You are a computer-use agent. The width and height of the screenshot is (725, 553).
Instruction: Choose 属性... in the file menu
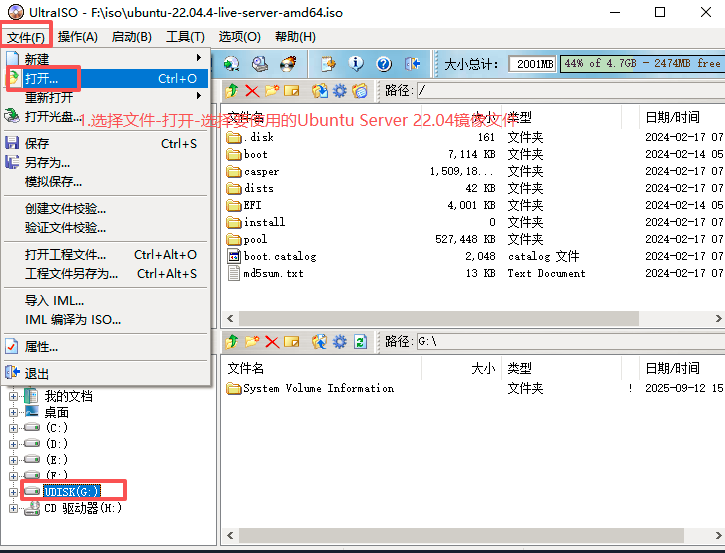point(106,346)
